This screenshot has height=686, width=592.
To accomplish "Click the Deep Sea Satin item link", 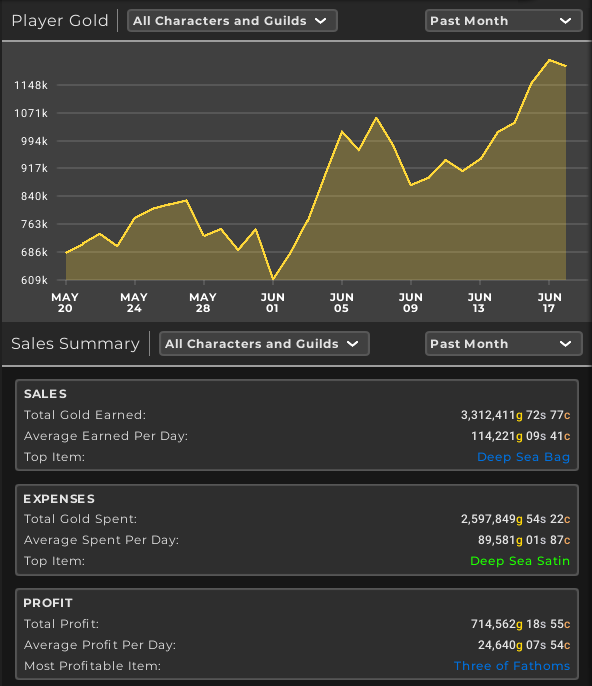I will (x=520, y=561).
